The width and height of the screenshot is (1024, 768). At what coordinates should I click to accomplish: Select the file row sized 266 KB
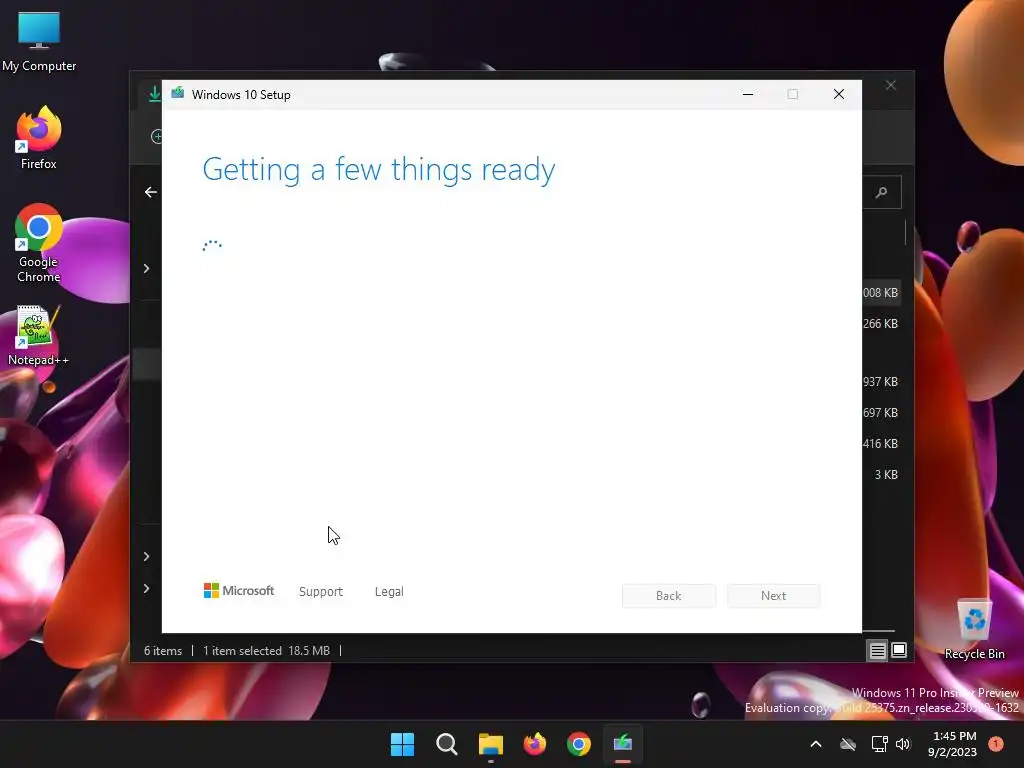pyautogui.click(x=880, y=324)
